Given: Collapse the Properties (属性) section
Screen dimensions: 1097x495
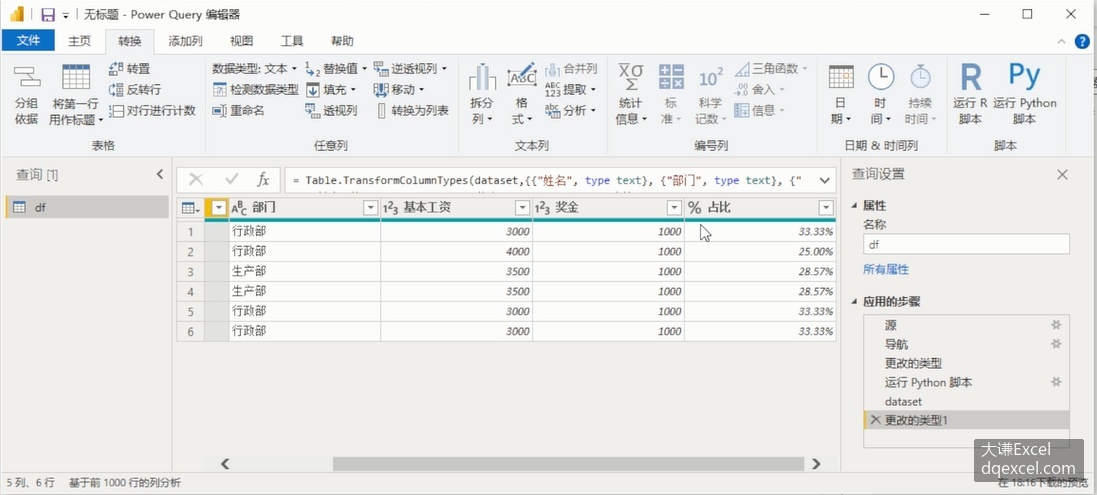Looking at the screenshot, I should coord(854,206).
